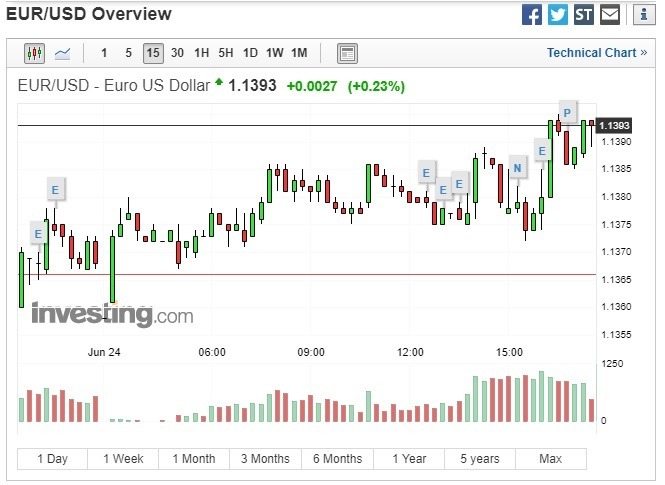Open the info icon
Viewport: 665px width, 485px height.
pyautogui.click(x=644, y=15)
